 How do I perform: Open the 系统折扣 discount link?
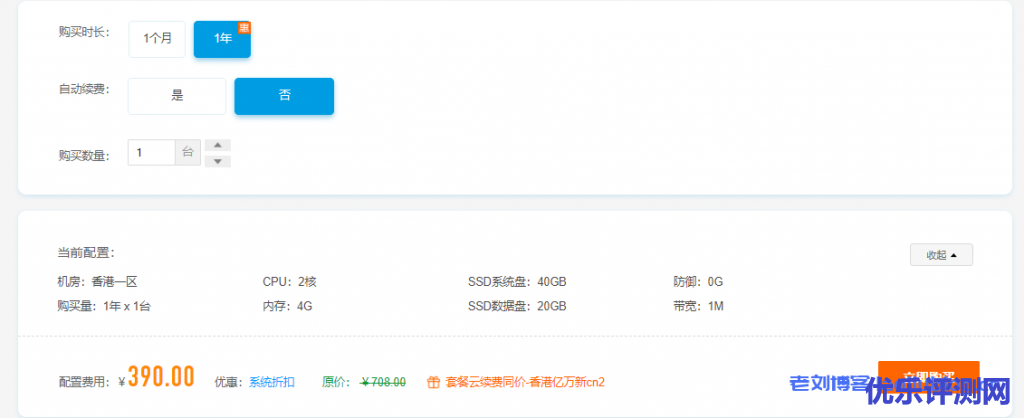[272, 382]
